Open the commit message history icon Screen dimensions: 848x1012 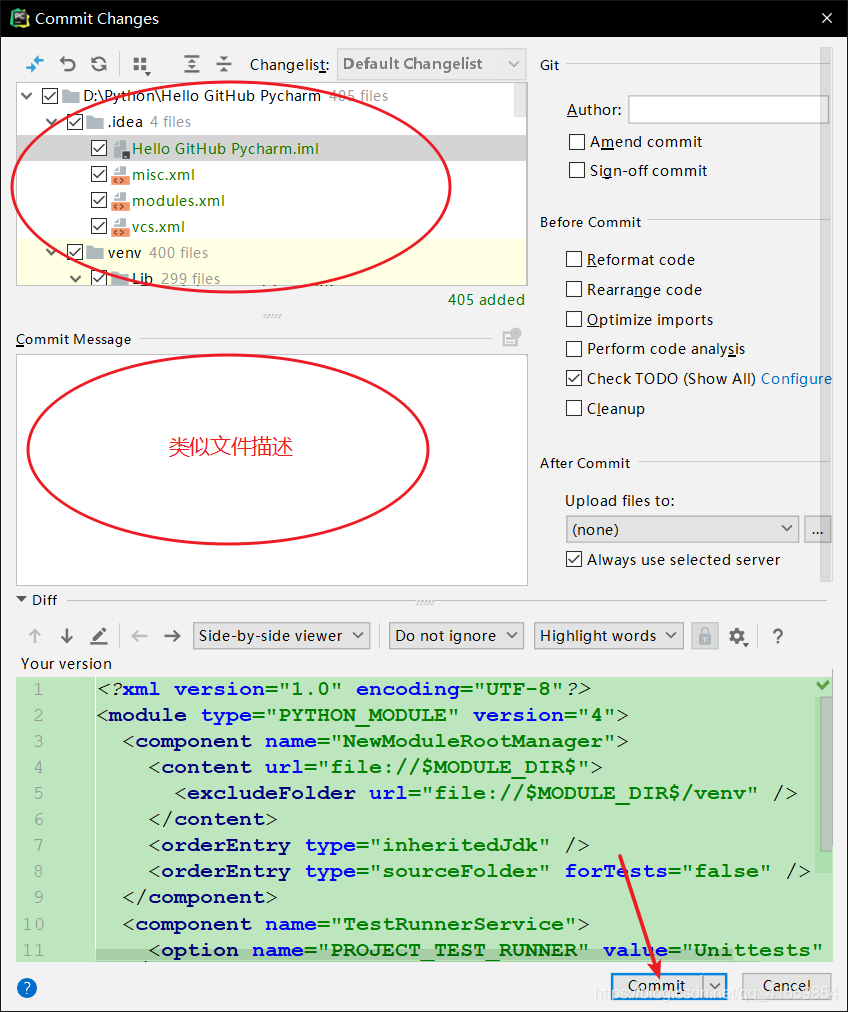512,337
